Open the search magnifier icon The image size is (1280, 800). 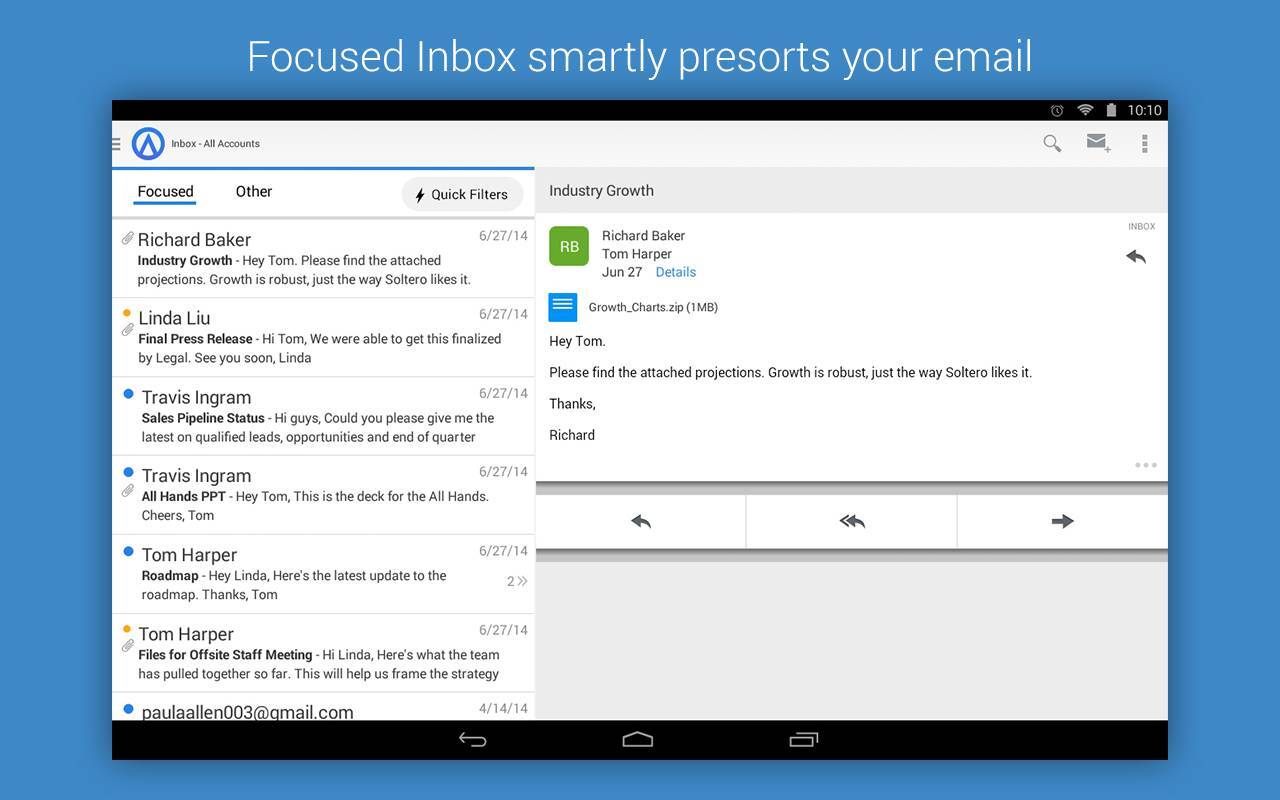pyautogui.click(x=1052, y=144)
